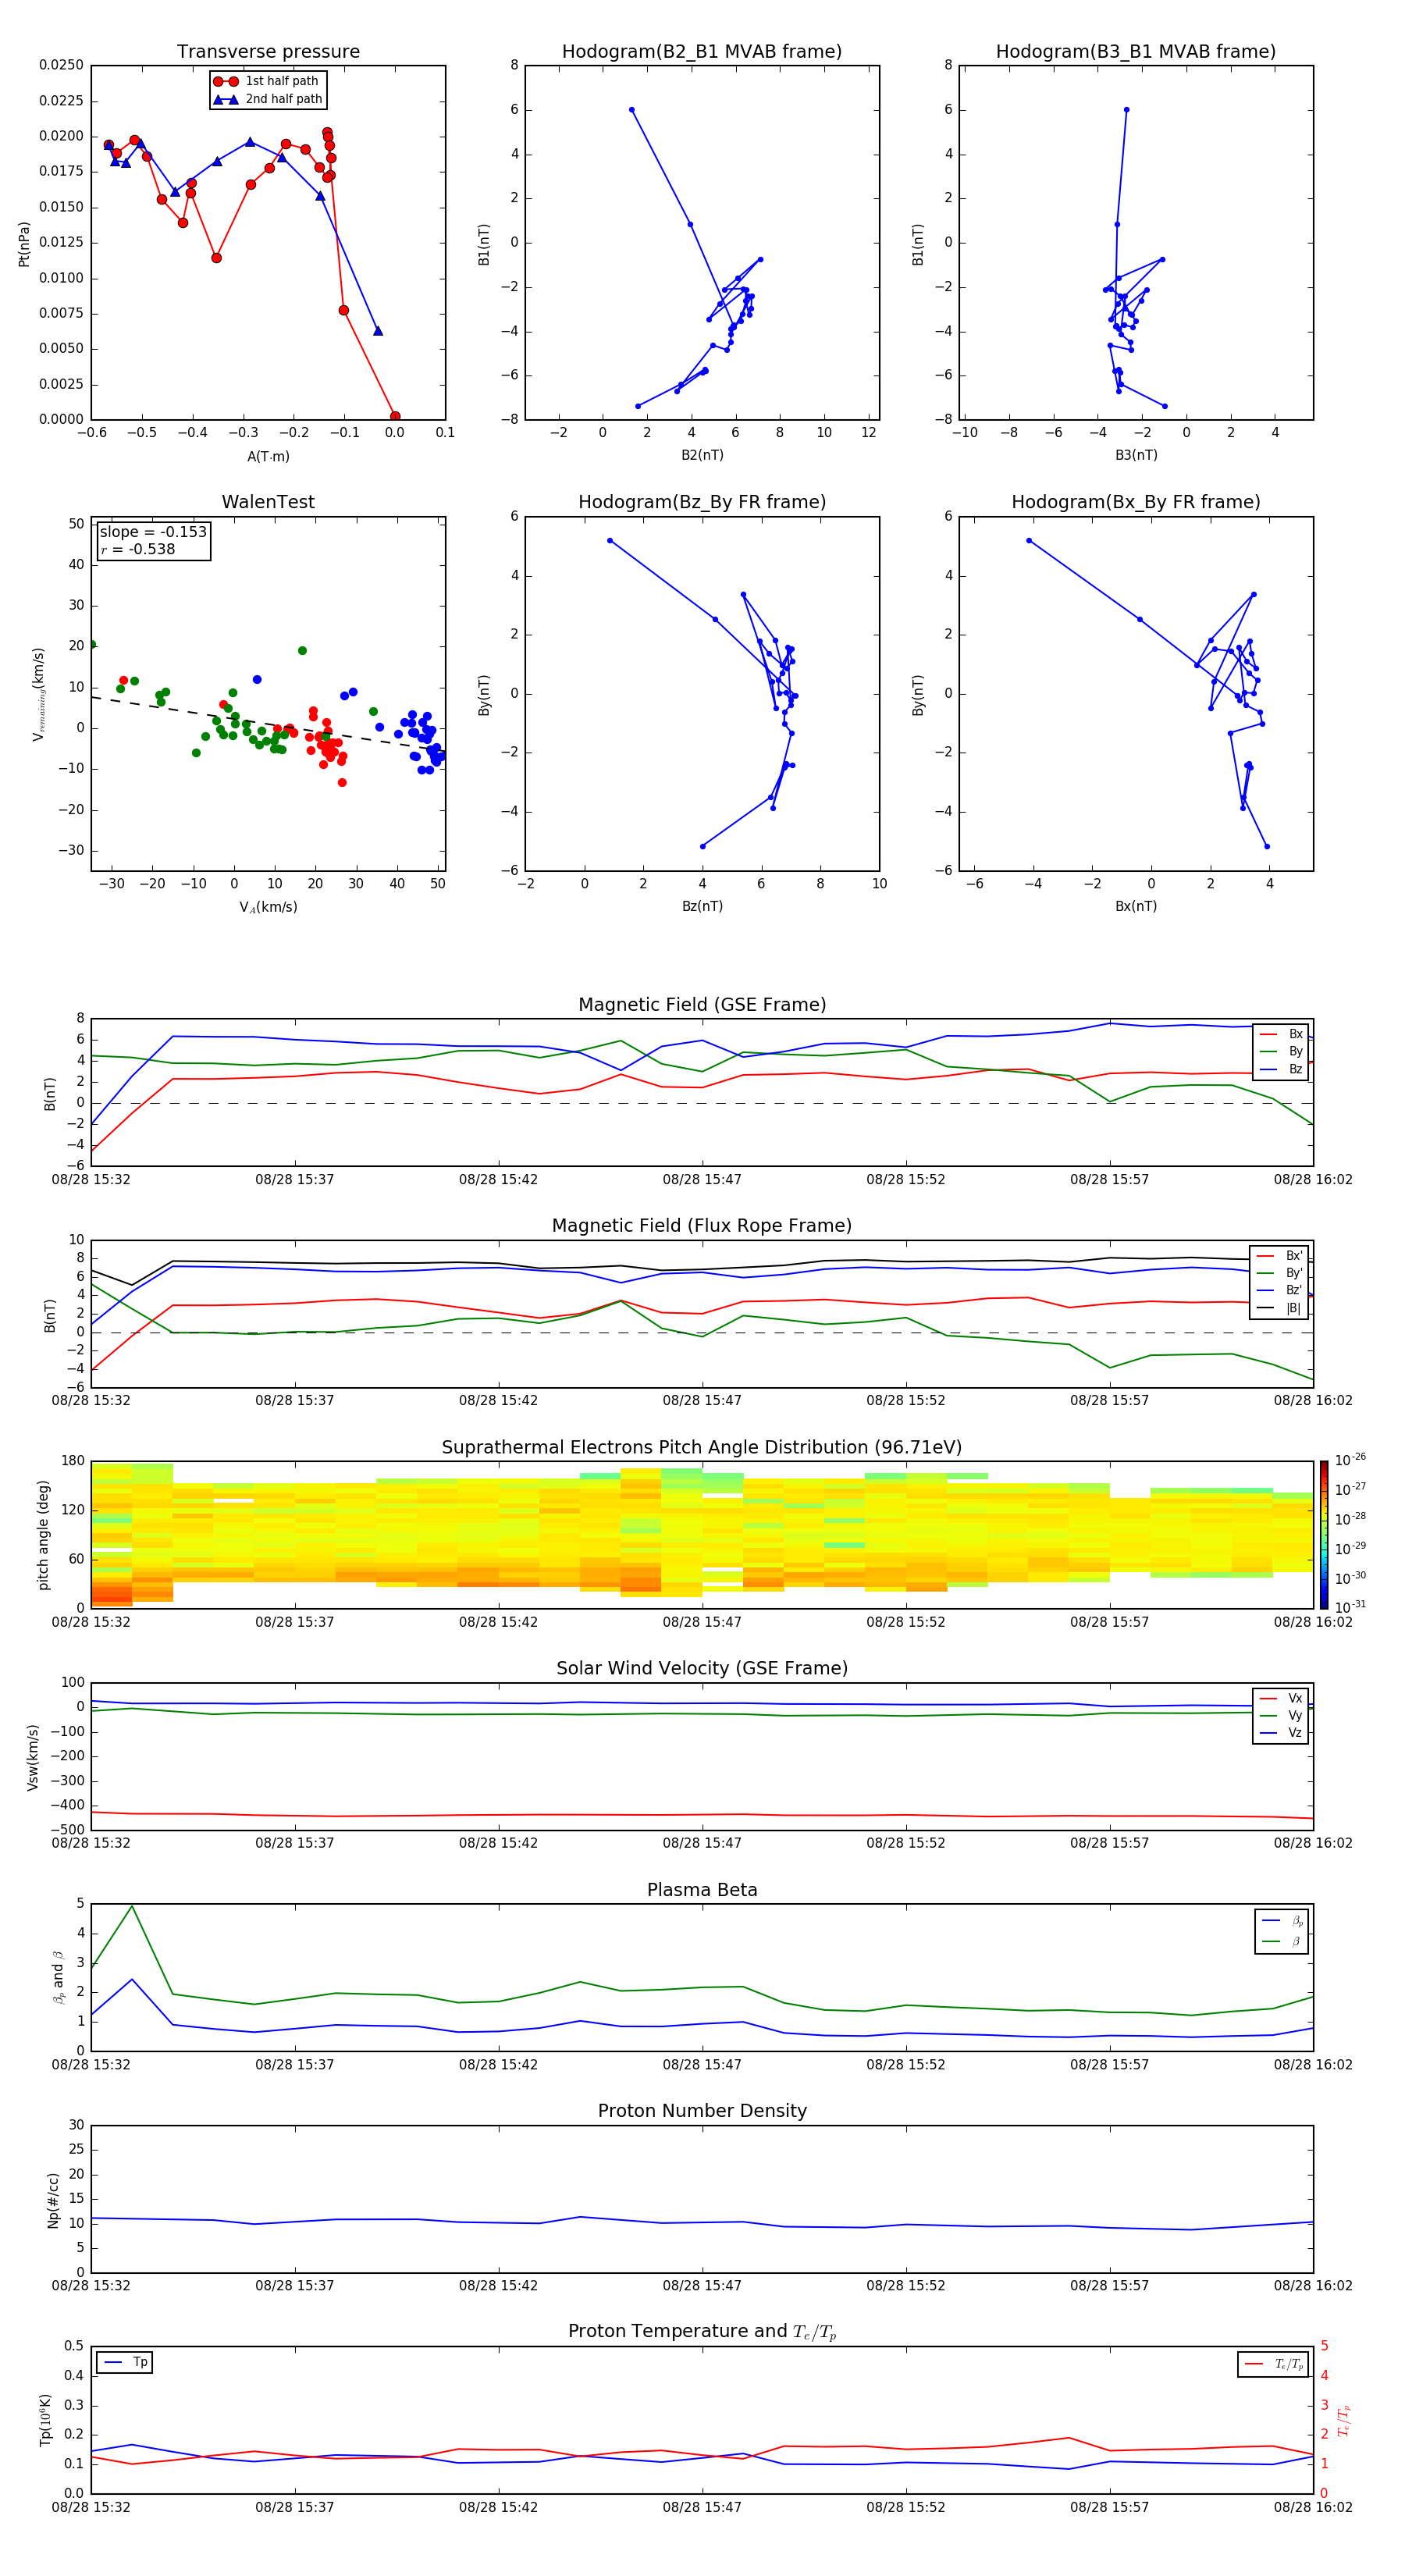Select the Bz' legend entry in Flux Rope plot
1405x2576 pixels.
[1280, 1290]
